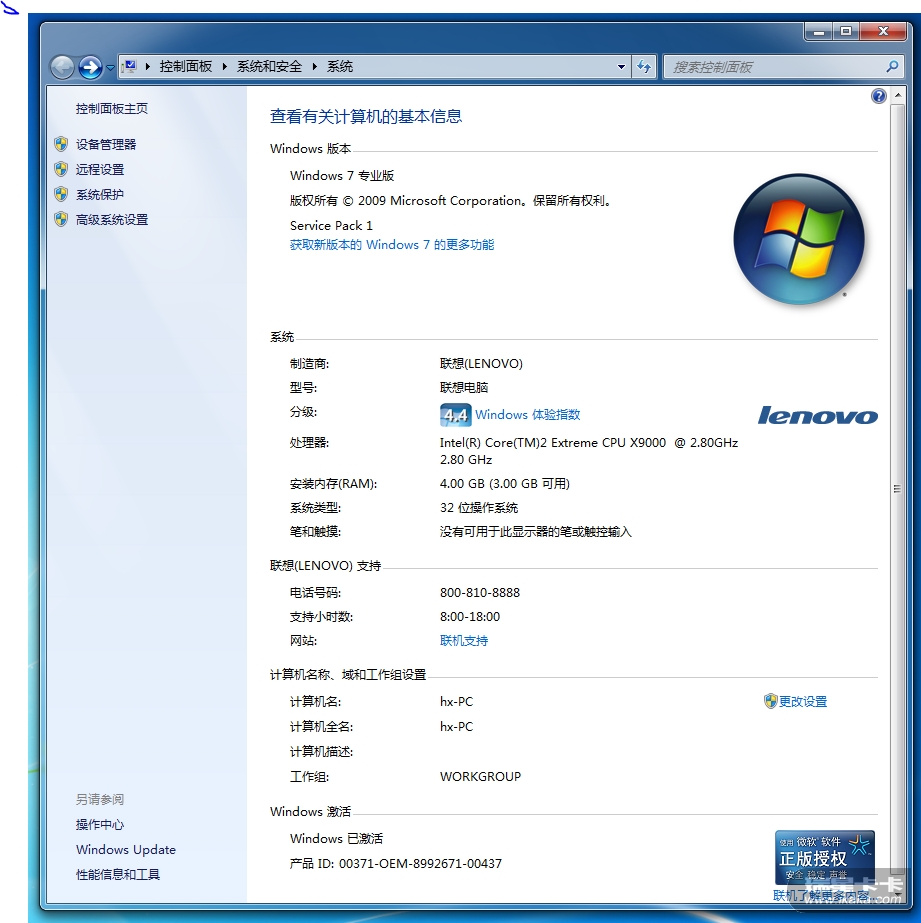Select the 系统 breadcrumb segment

(340, 67)
